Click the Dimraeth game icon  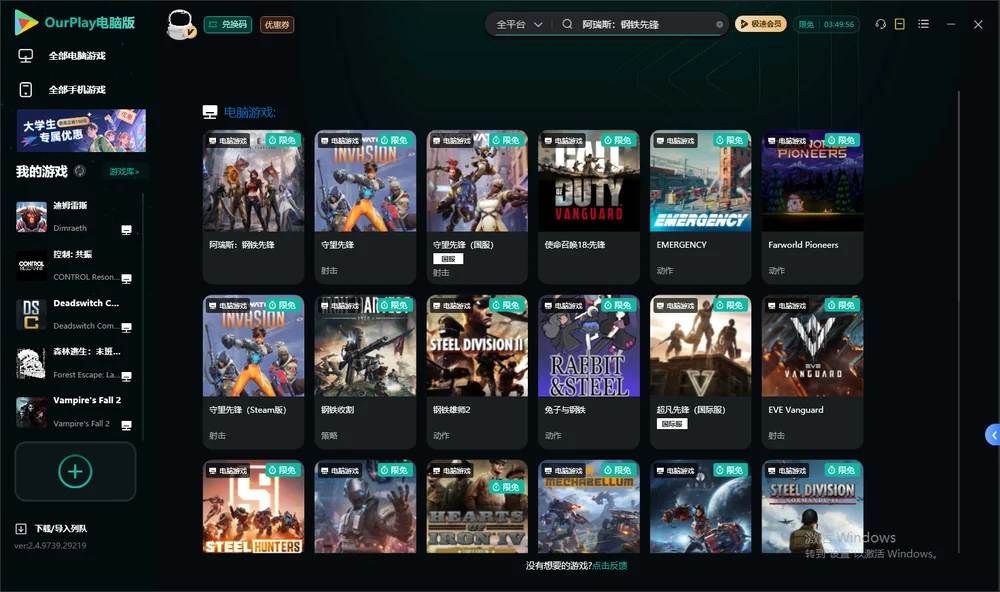pyautogui.click(x=31, y=217)
